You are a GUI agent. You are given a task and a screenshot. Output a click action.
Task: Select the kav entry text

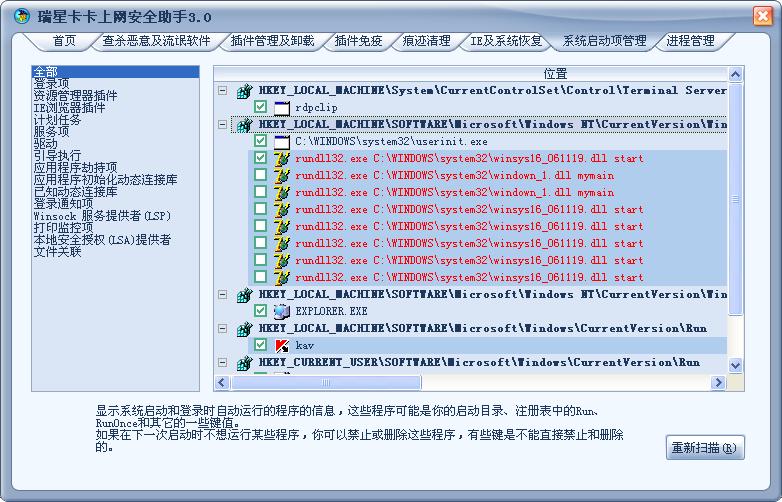coord(304,345)
